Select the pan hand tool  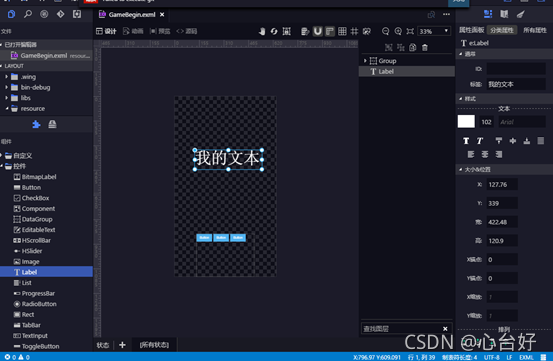click(x=262, y=31)
